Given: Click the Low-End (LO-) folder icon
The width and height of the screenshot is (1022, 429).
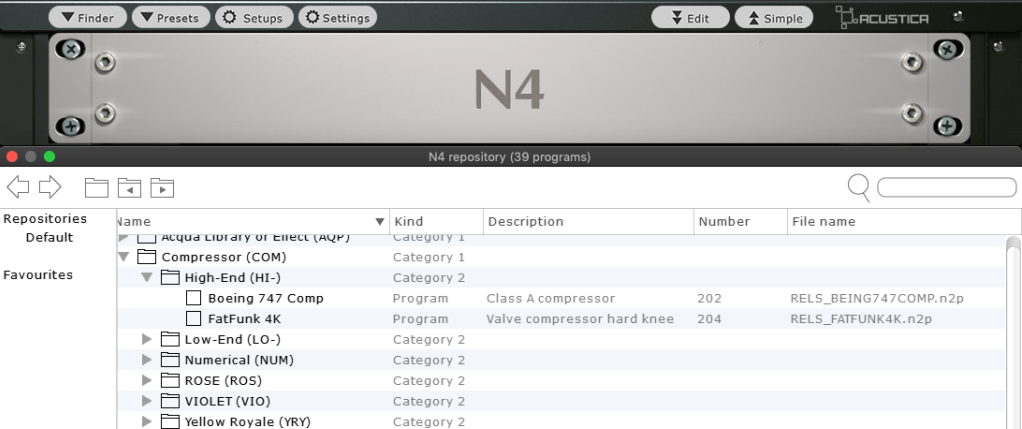Looking at the screenshot, I should point(170,340).
